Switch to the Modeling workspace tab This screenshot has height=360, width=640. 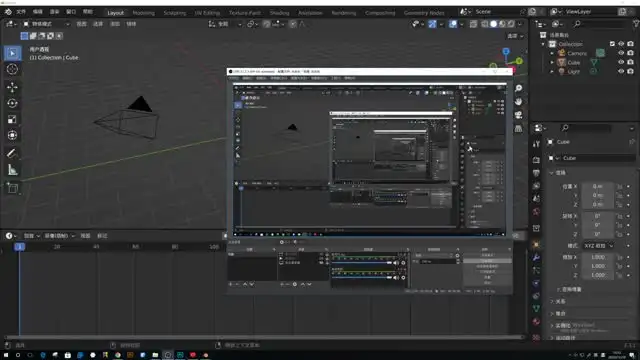(144, 13)
